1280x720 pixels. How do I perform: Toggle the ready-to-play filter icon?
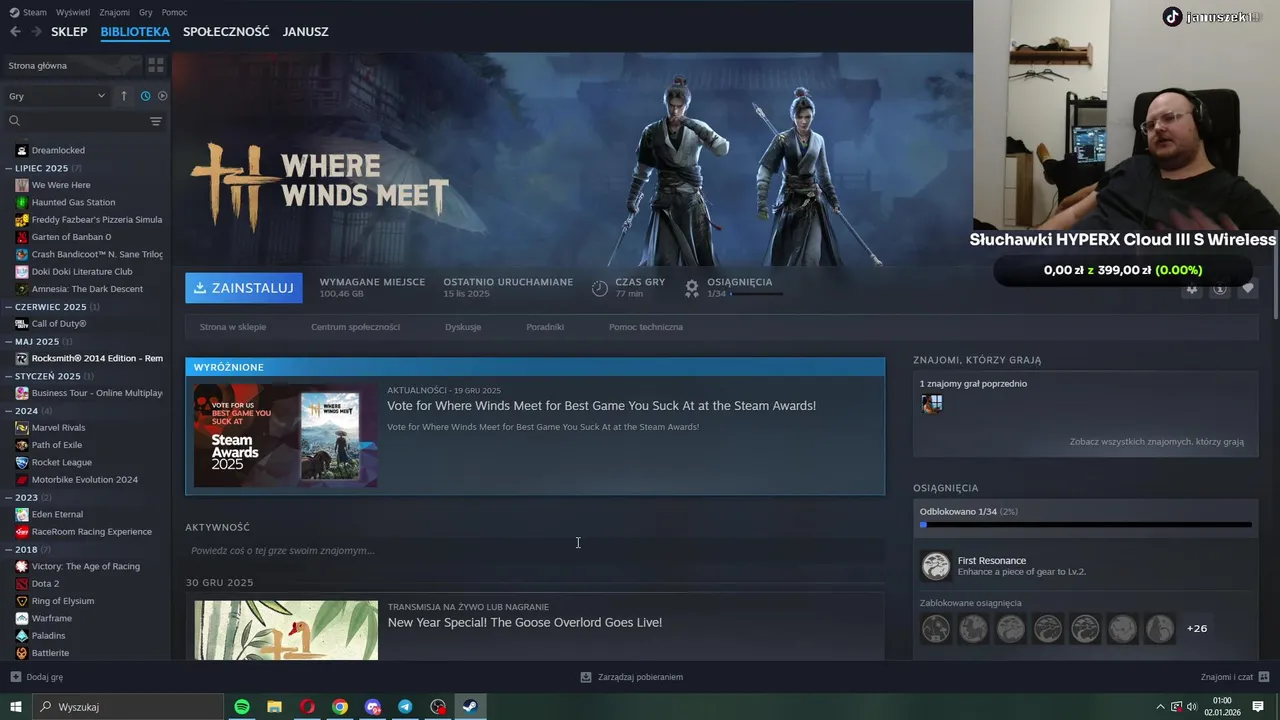pos(162,96)
